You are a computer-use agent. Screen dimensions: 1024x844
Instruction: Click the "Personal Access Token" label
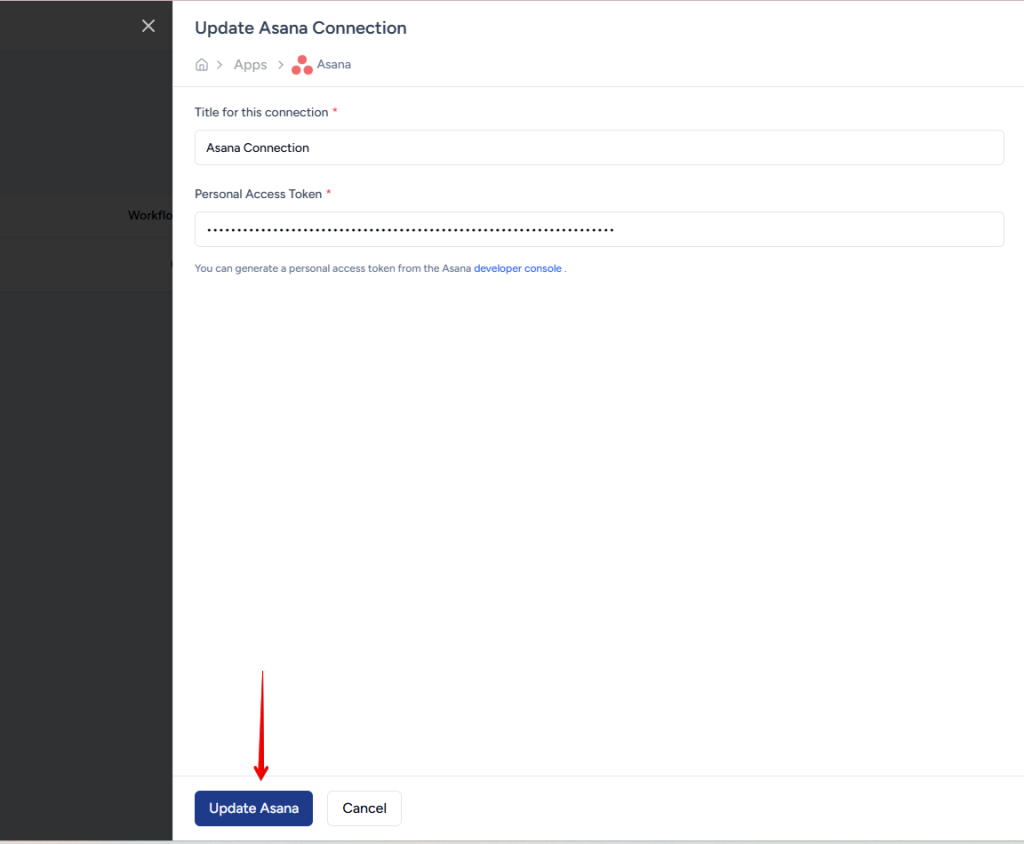(258, 194)
